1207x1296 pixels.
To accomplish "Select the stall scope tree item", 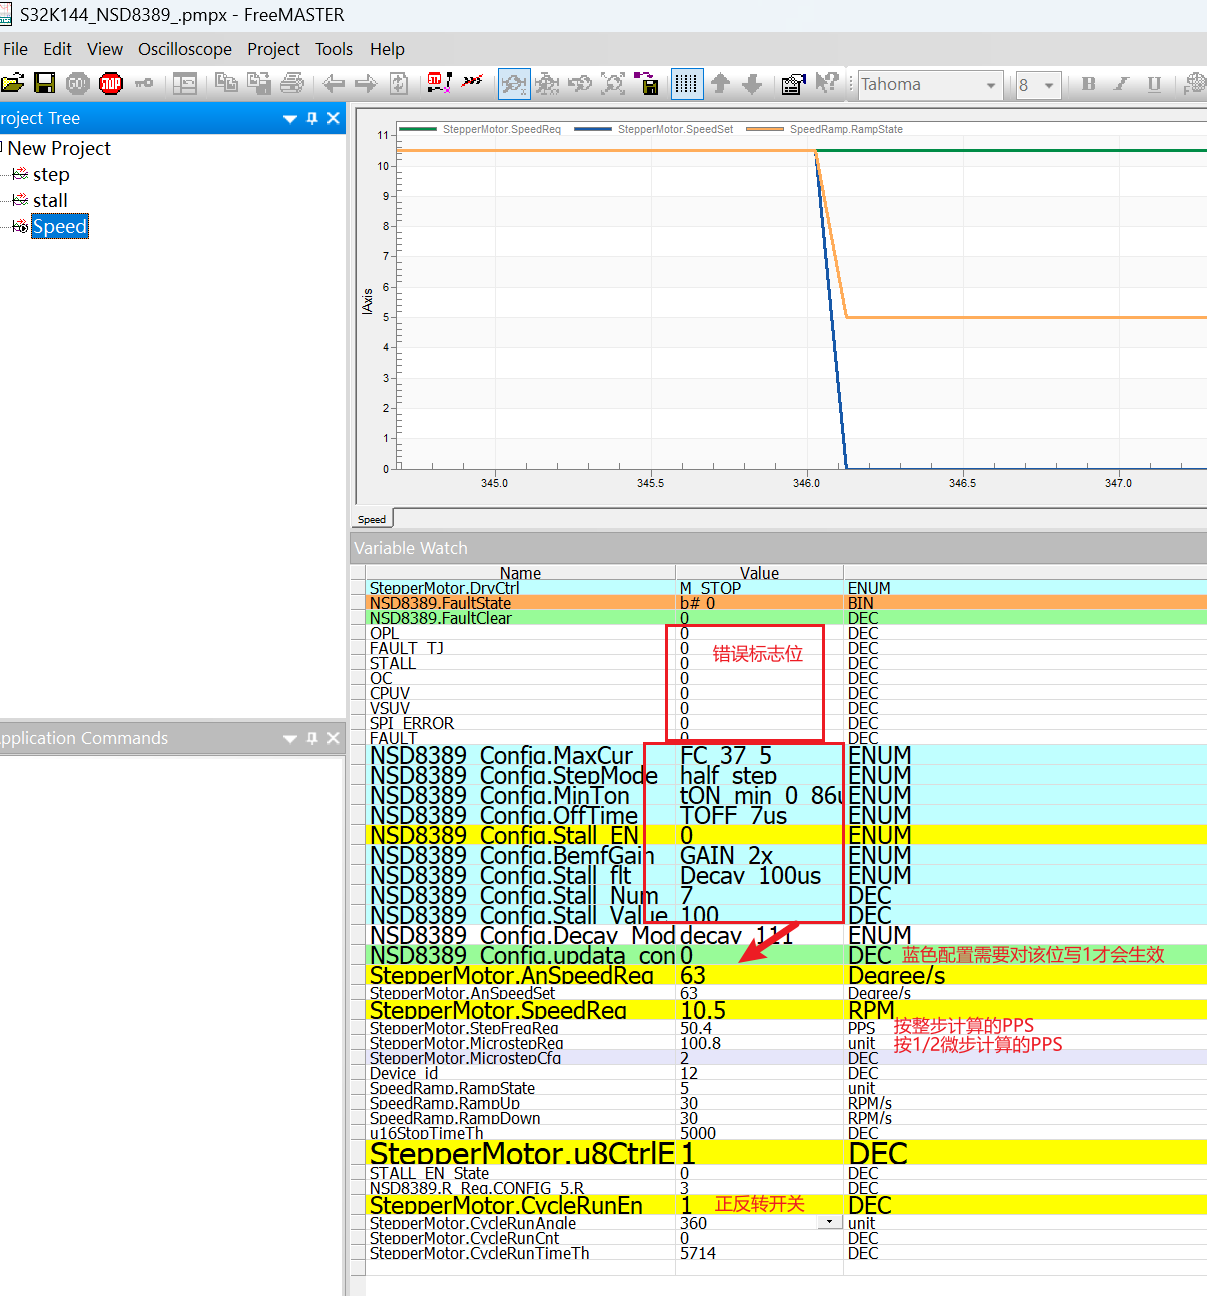I will [50, 200].
